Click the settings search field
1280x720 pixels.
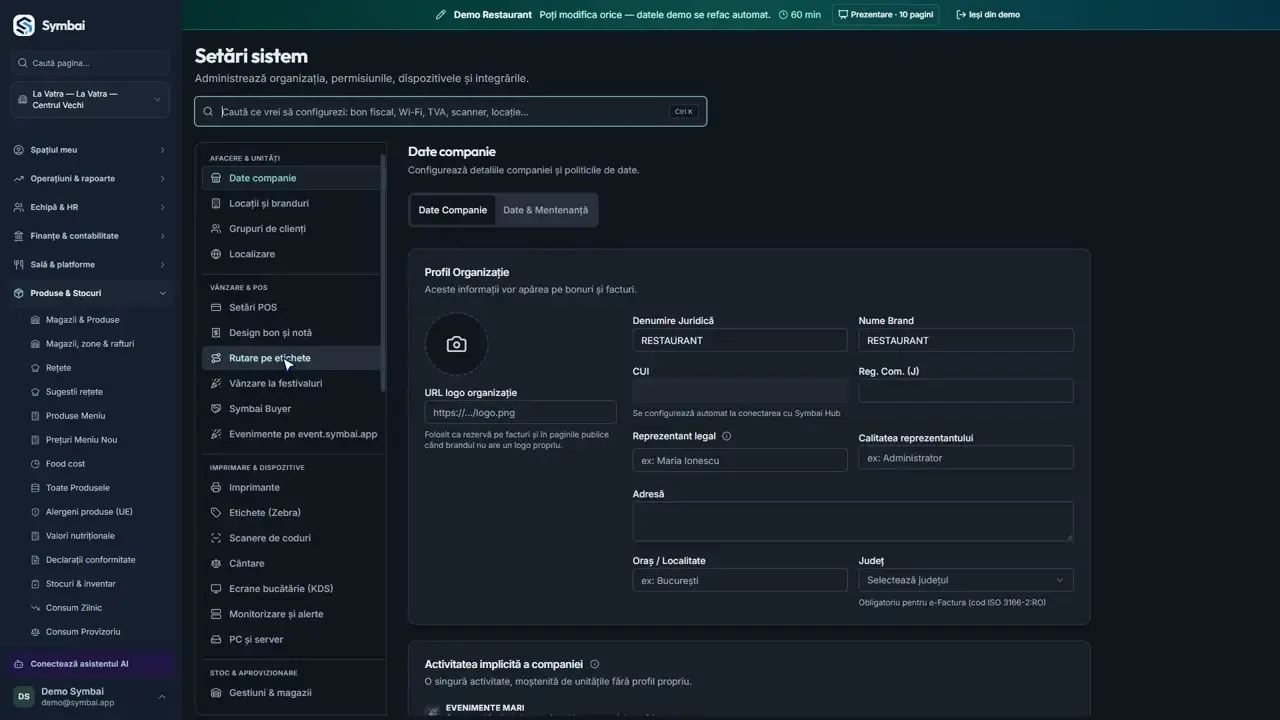[x=450, y=112]
